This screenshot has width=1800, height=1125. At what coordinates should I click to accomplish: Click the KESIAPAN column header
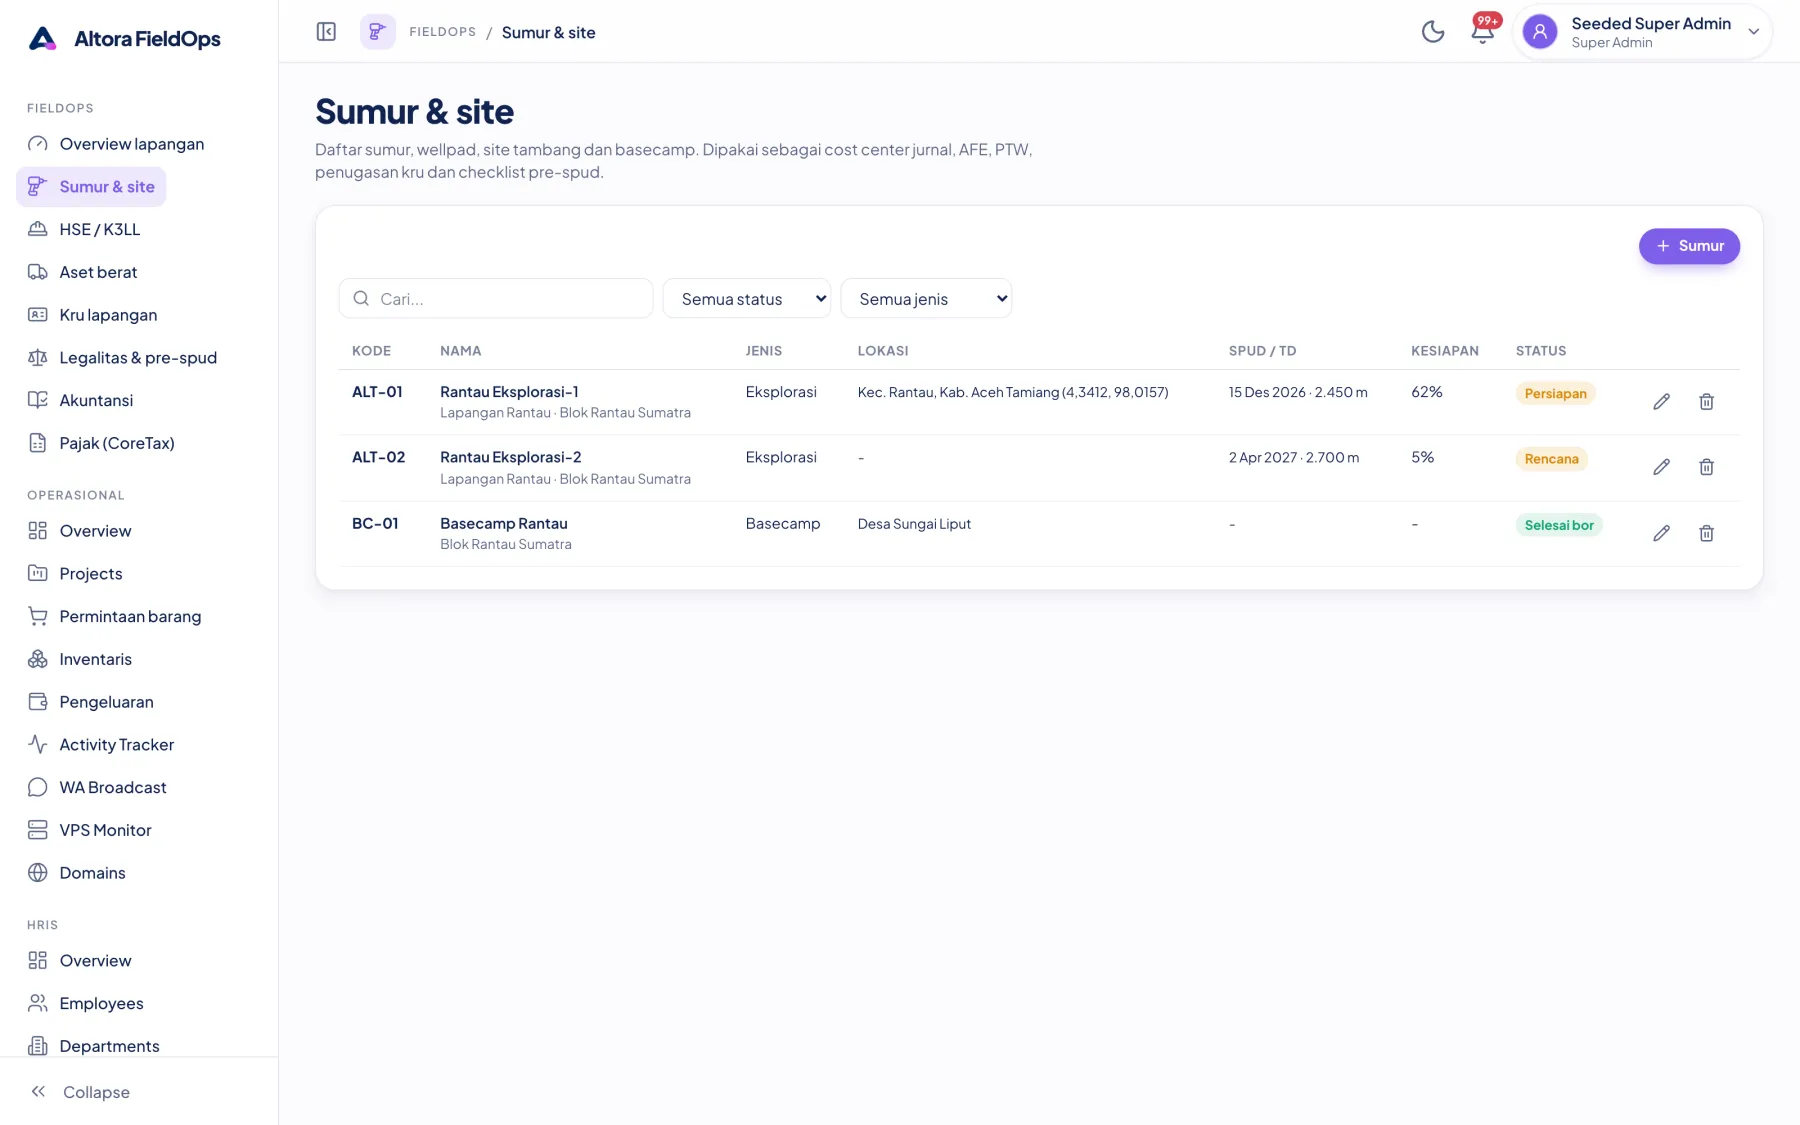tap(1444, 351)
